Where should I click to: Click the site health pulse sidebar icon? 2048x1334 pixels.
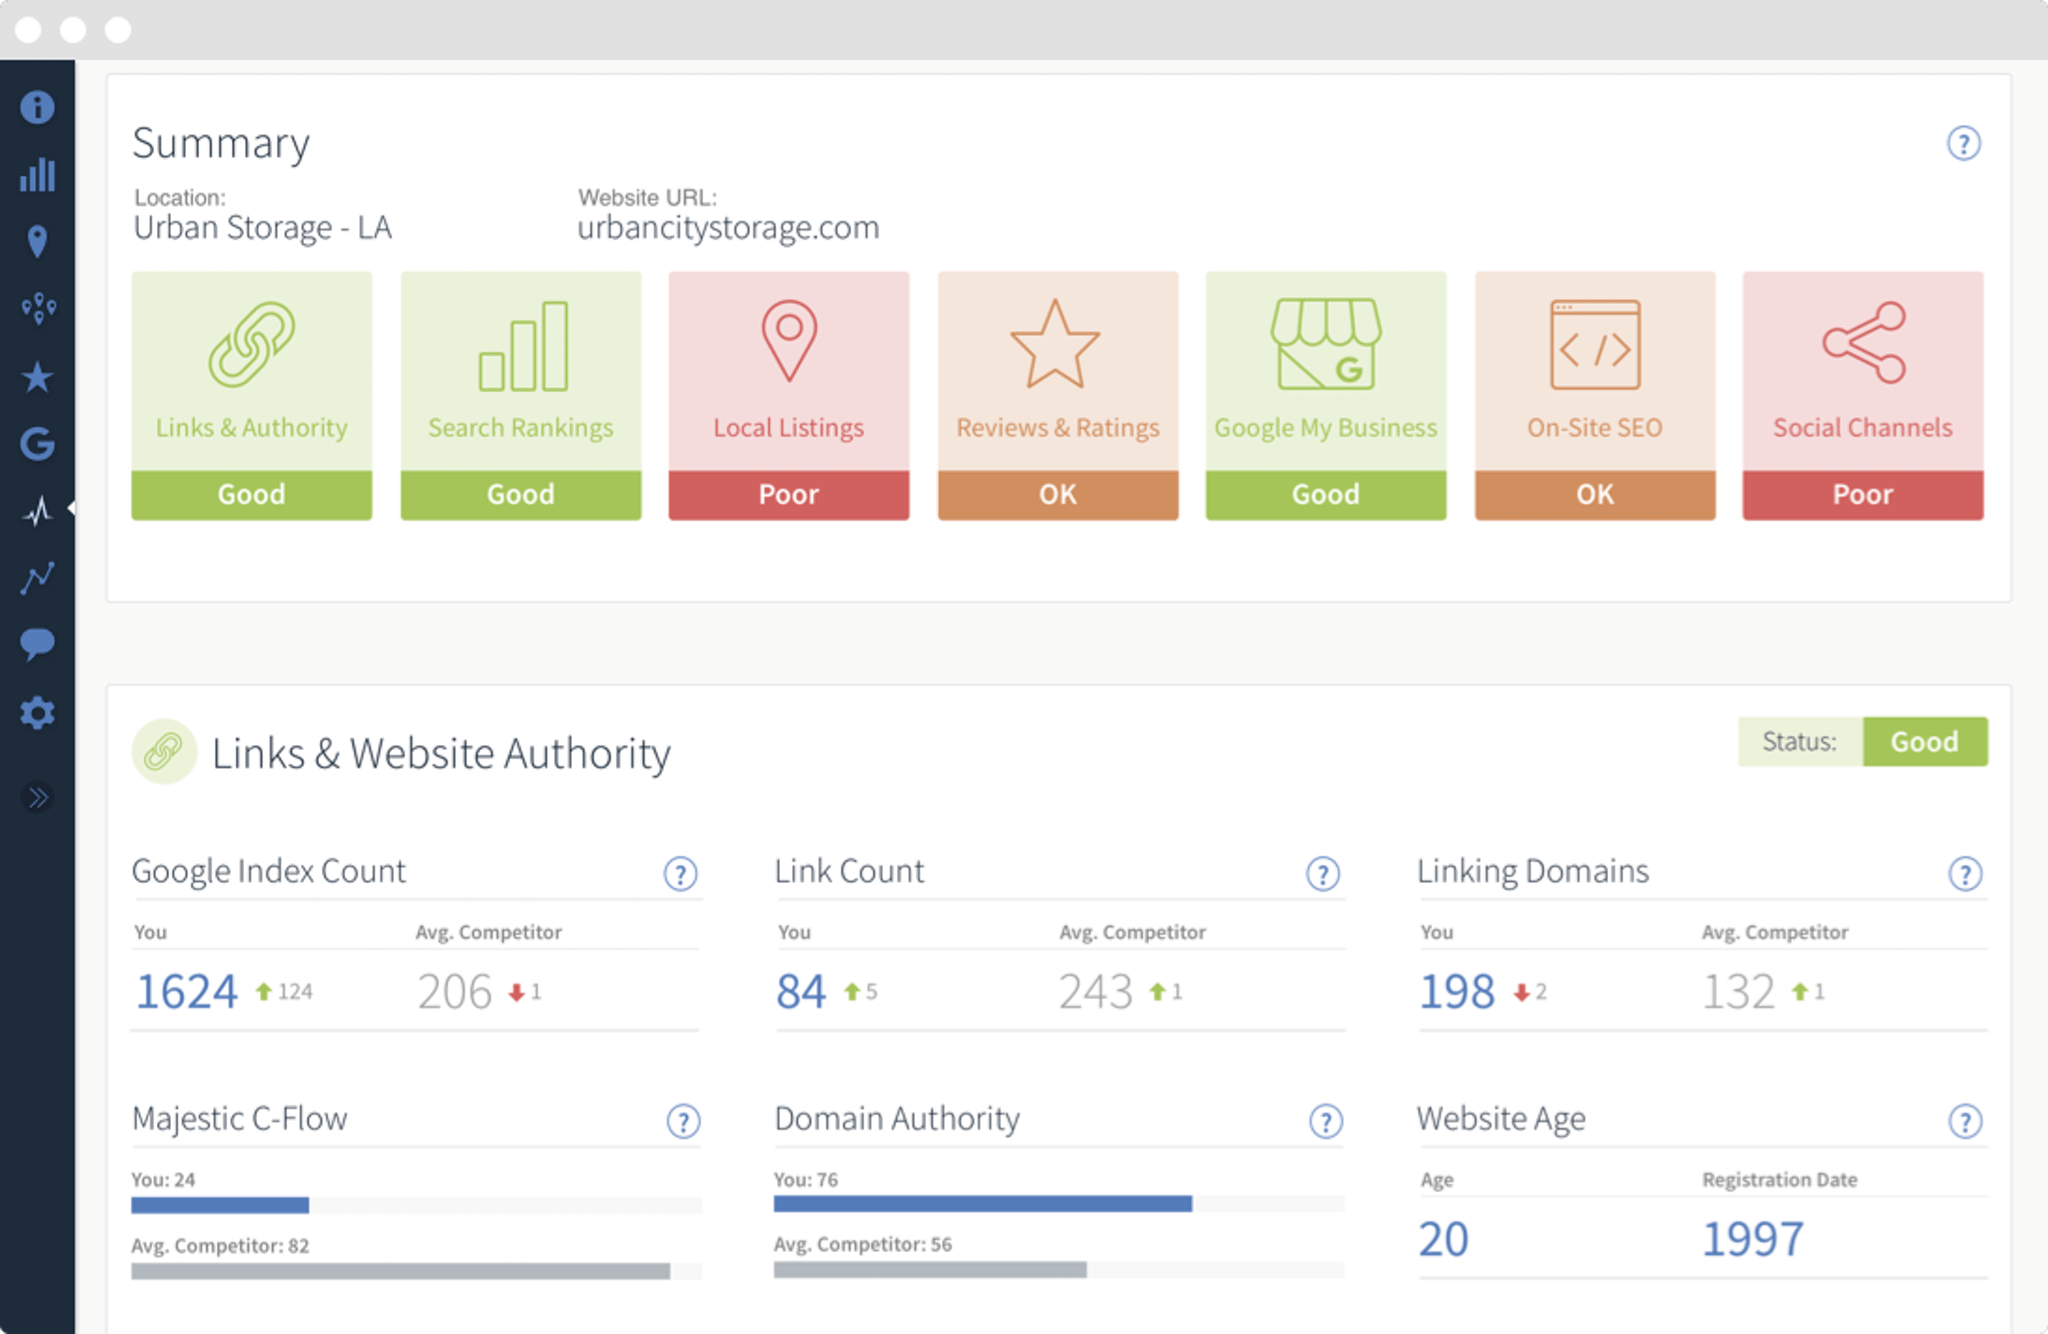click(37, 510)
